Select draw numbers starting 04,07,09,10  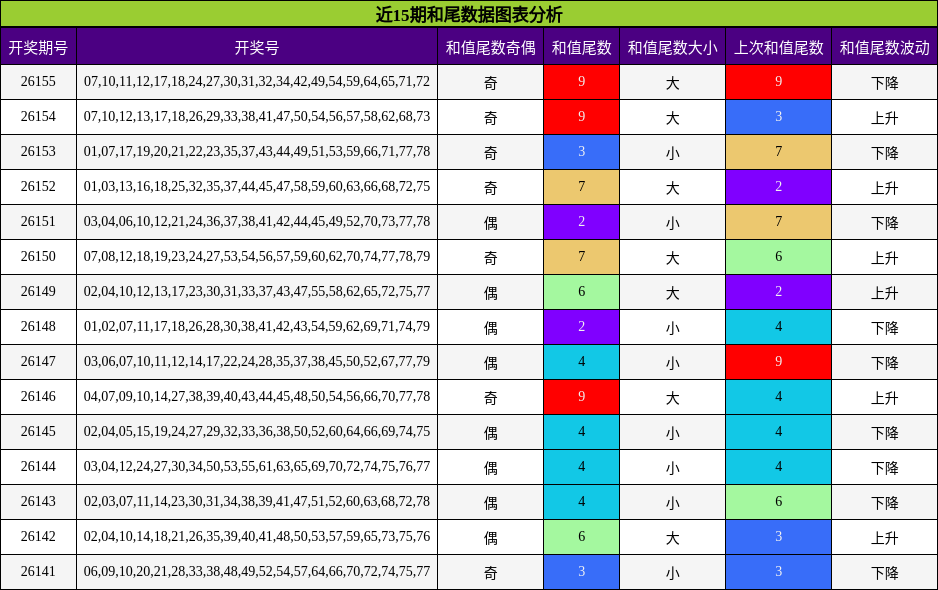257,397
